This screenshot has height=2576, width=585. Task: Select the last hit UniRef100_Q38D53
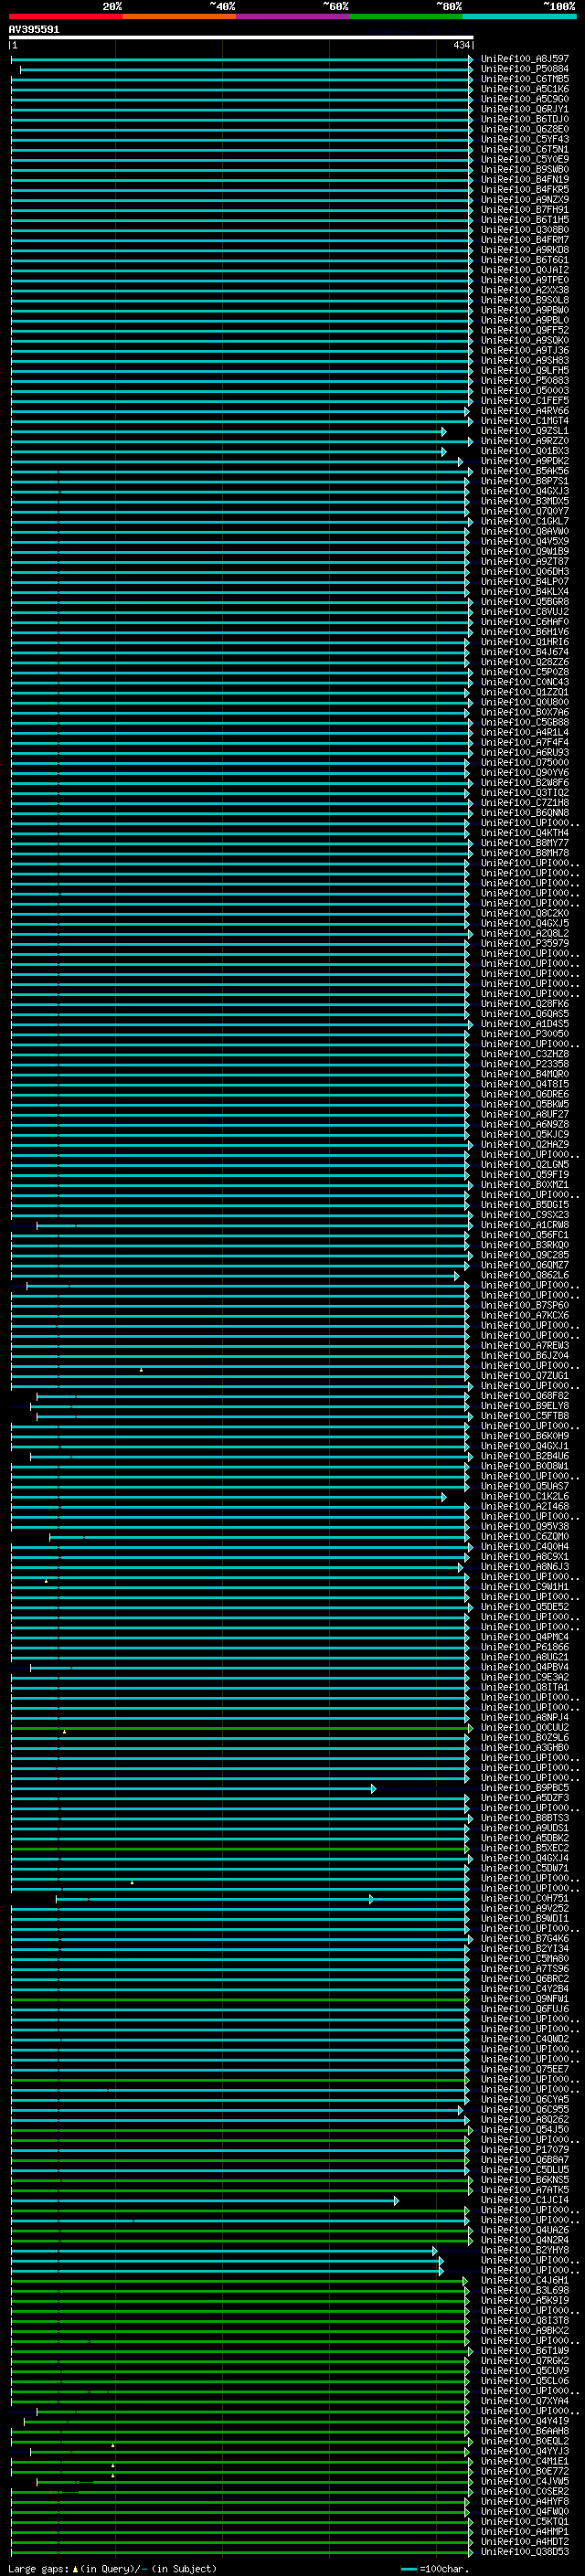point(524,2552)
